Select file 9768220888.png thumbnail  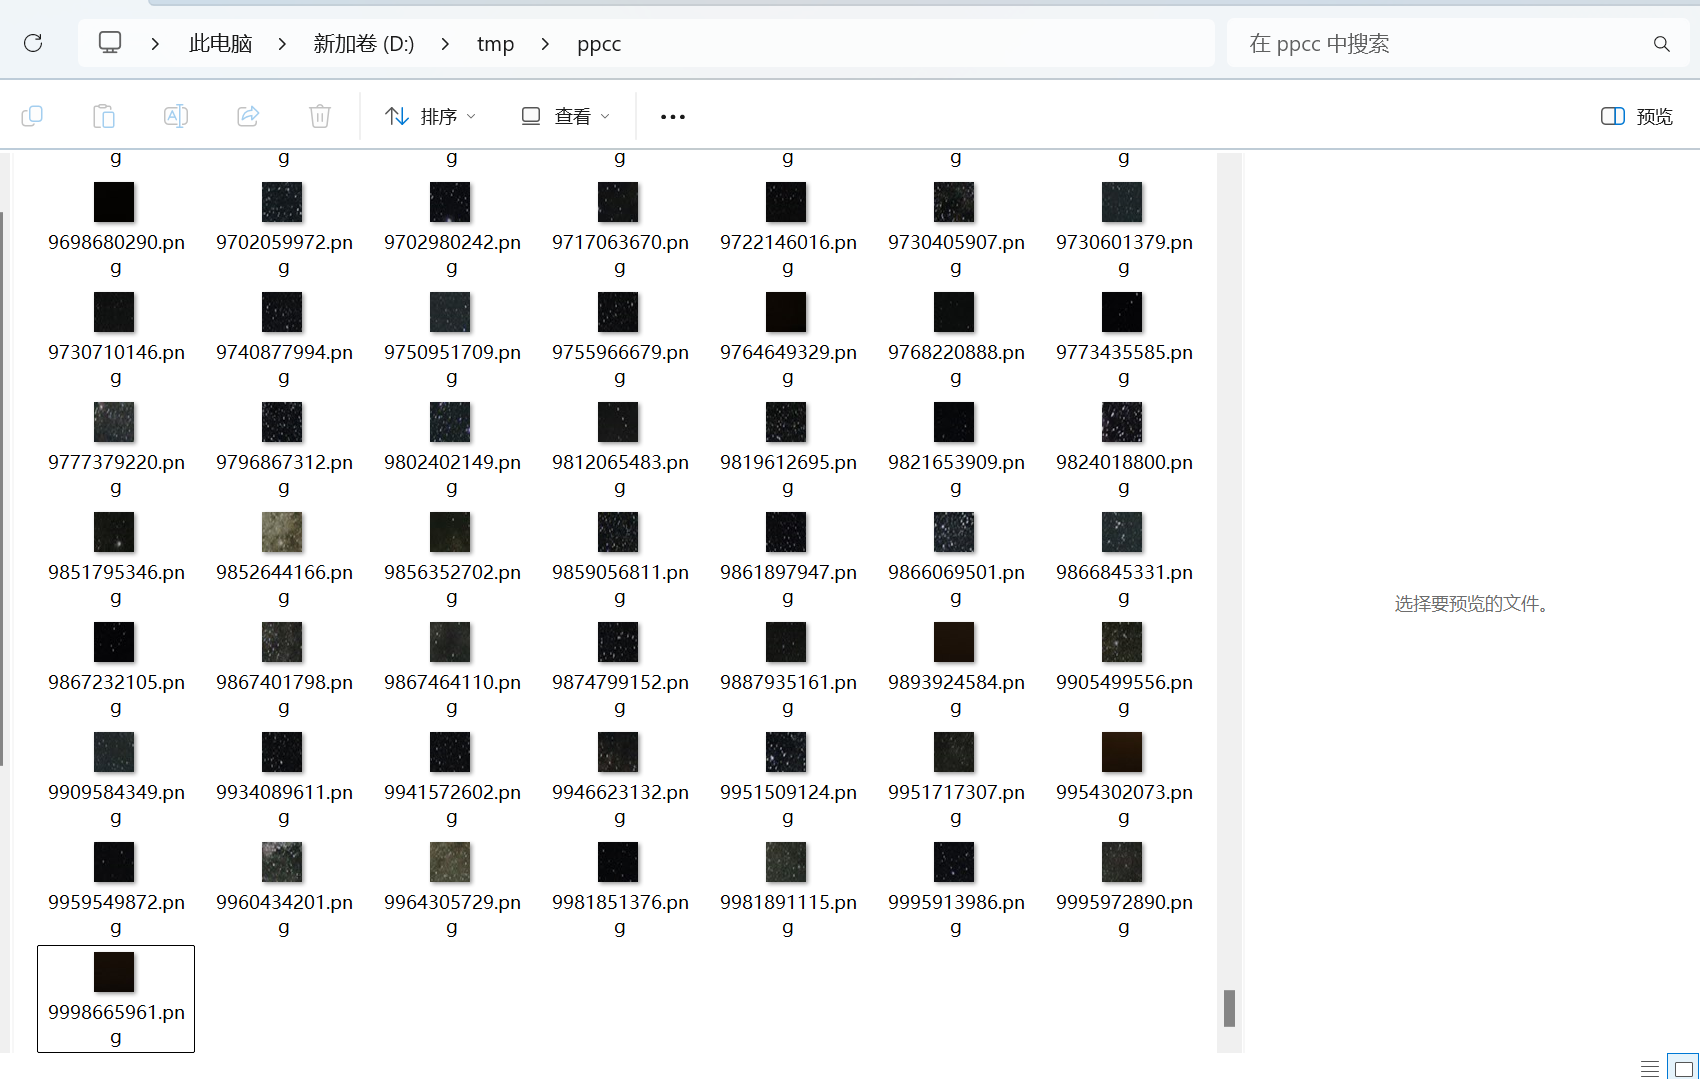coord(954,312)
